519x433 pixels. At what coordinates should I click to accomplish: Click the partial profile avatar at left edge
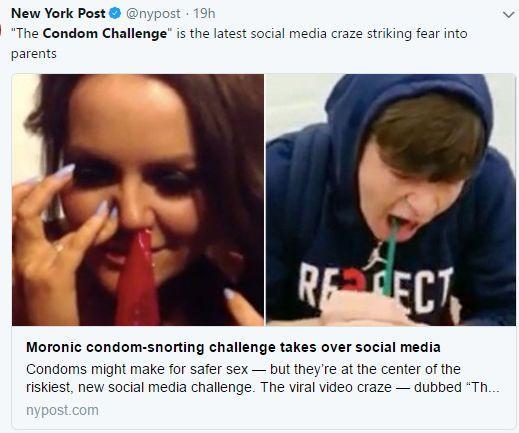tap(1, 30)
